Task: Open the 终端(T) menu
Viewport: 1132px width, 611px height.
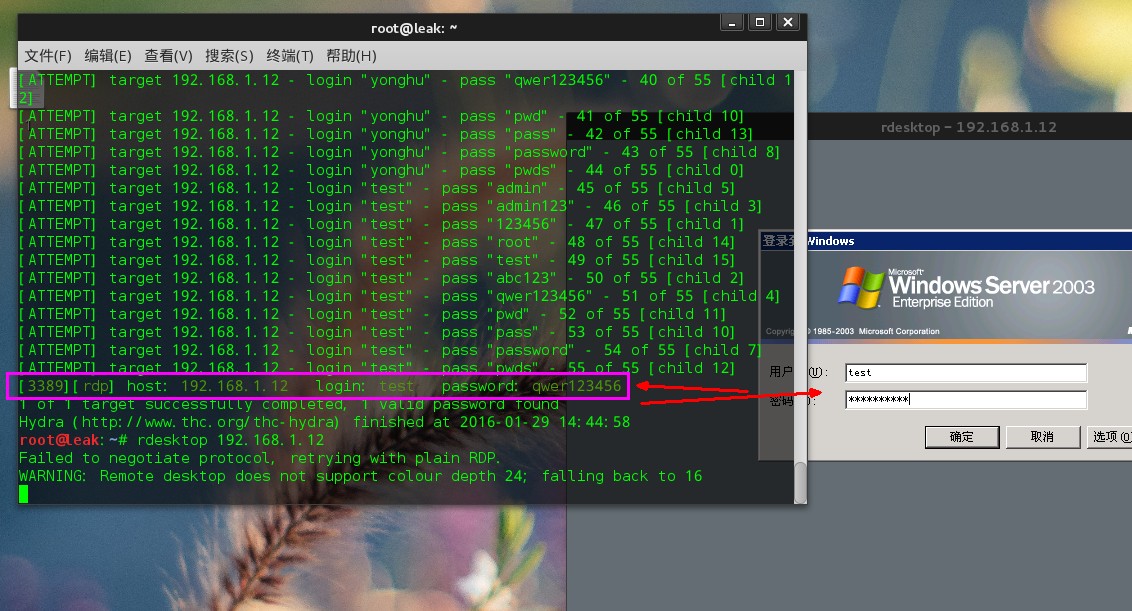Action: tap(290, 56)
